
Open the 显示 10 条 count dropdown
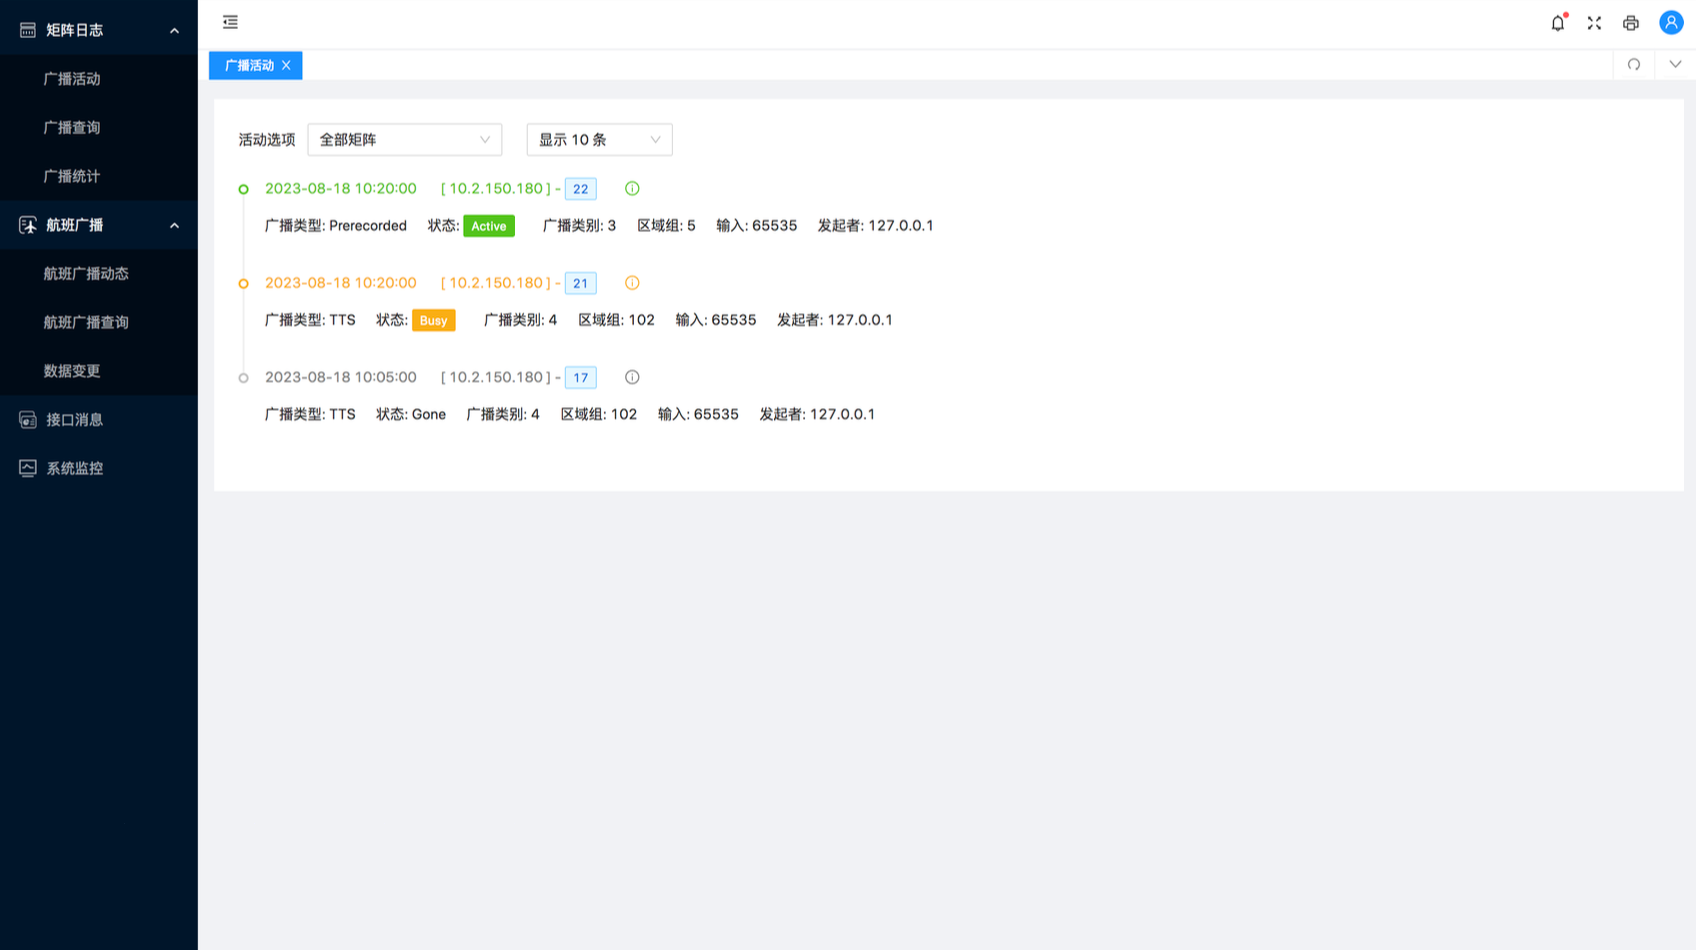599,140
